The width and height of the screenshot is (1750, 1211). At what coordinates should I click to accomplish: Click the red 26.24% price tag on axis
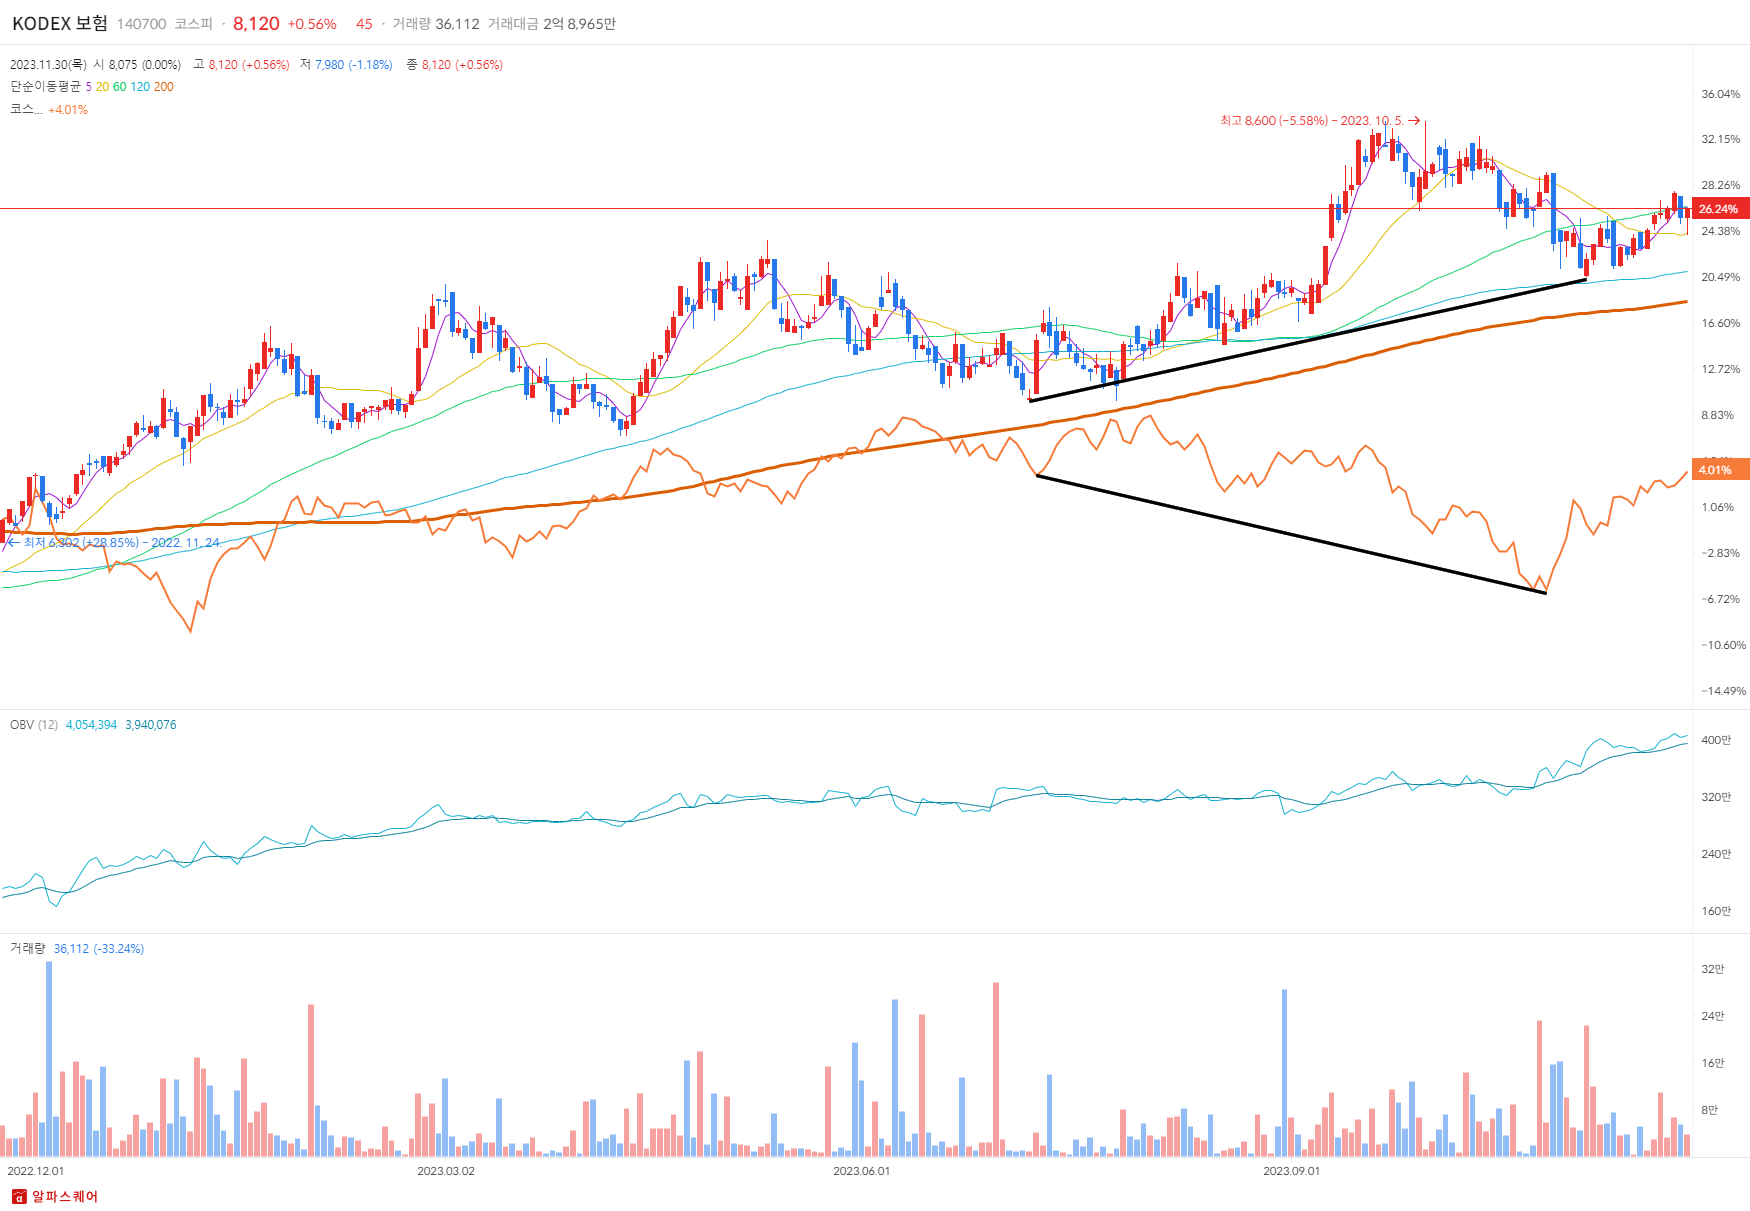(x=1720, y=209)
